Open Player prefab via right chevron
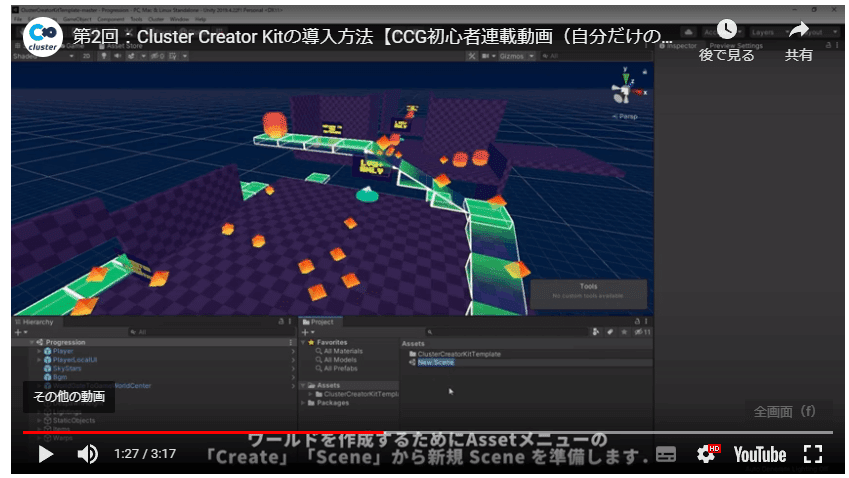849x478 pixels. point(293,351)
